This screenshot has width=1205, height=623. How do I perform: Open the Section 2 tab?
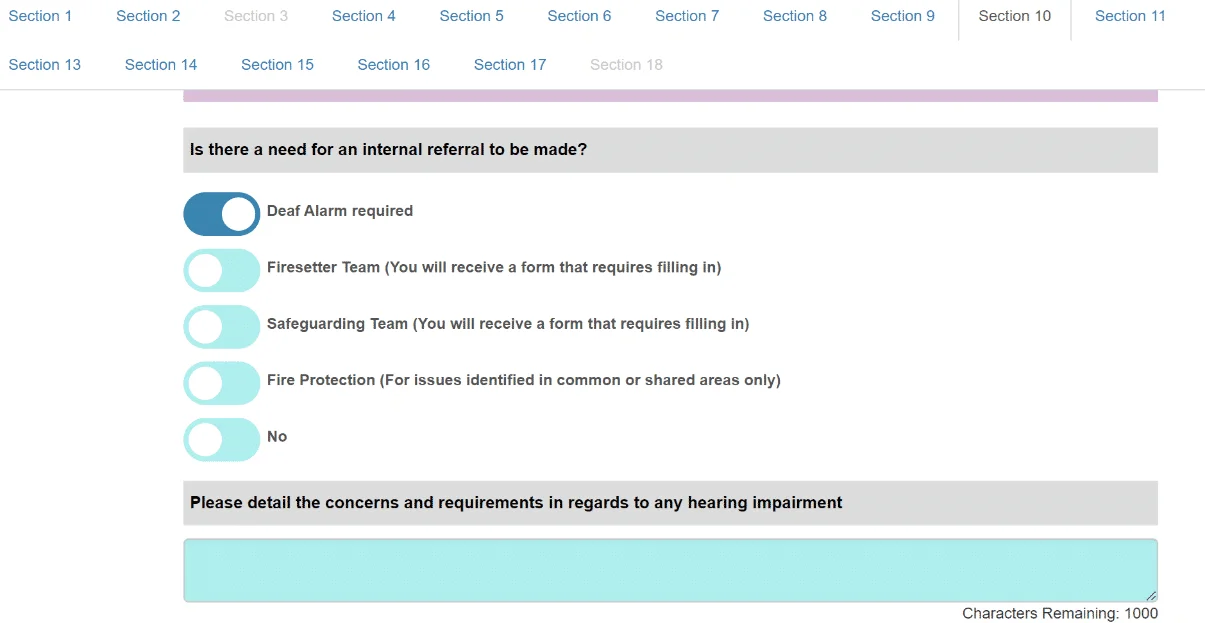coord(148,16)
